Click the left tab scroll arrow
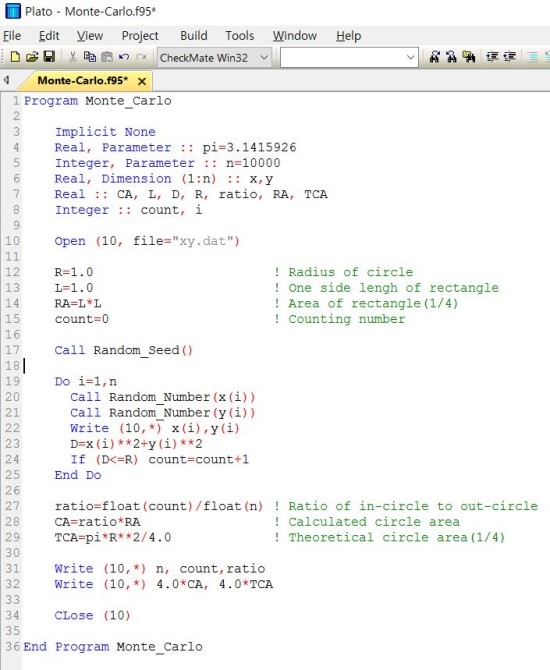This screenshot has width=550, height=670. coord(6,80)
